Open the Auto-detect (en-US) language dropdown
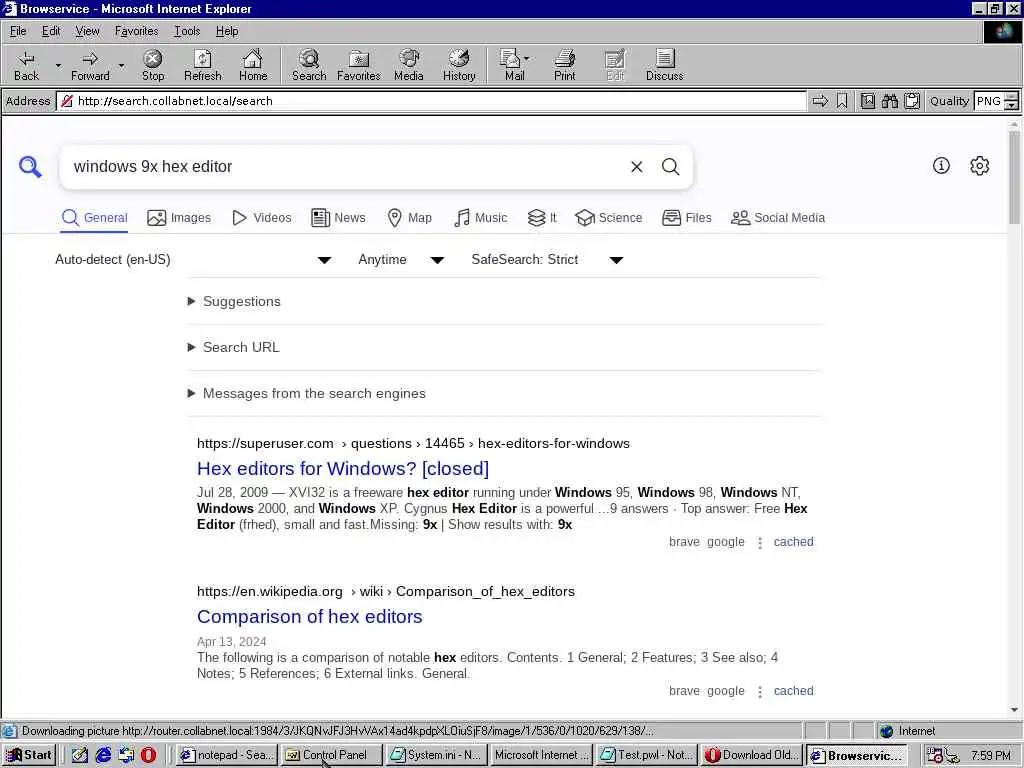 point(193,260)
